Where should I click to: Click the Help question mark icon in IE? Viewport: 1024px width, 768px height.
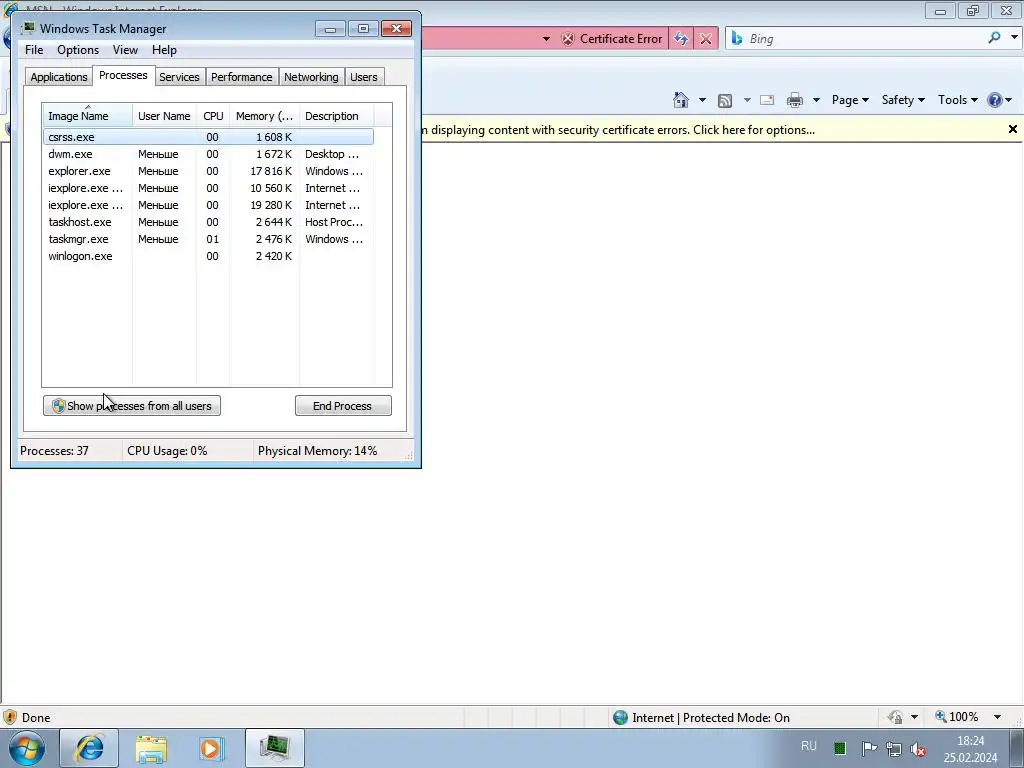(x=995, y=100)
